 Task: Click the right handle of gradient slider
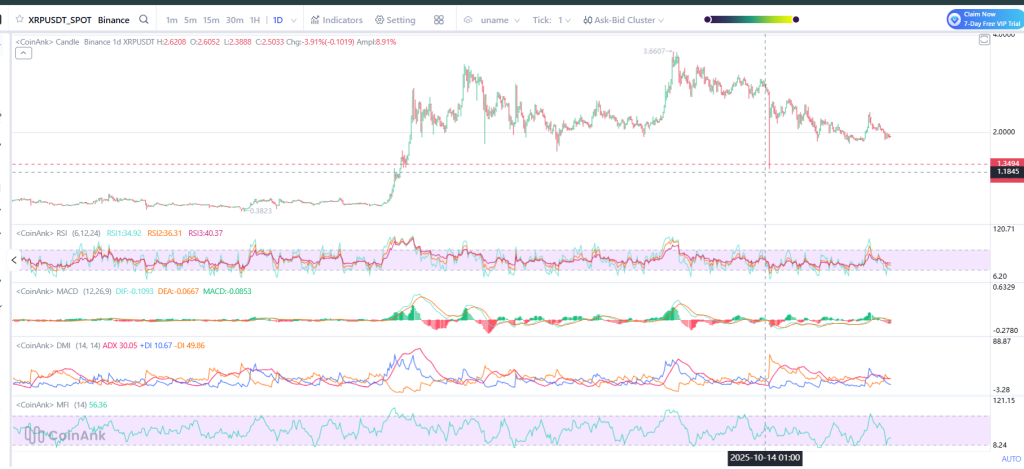click(795, 20)
